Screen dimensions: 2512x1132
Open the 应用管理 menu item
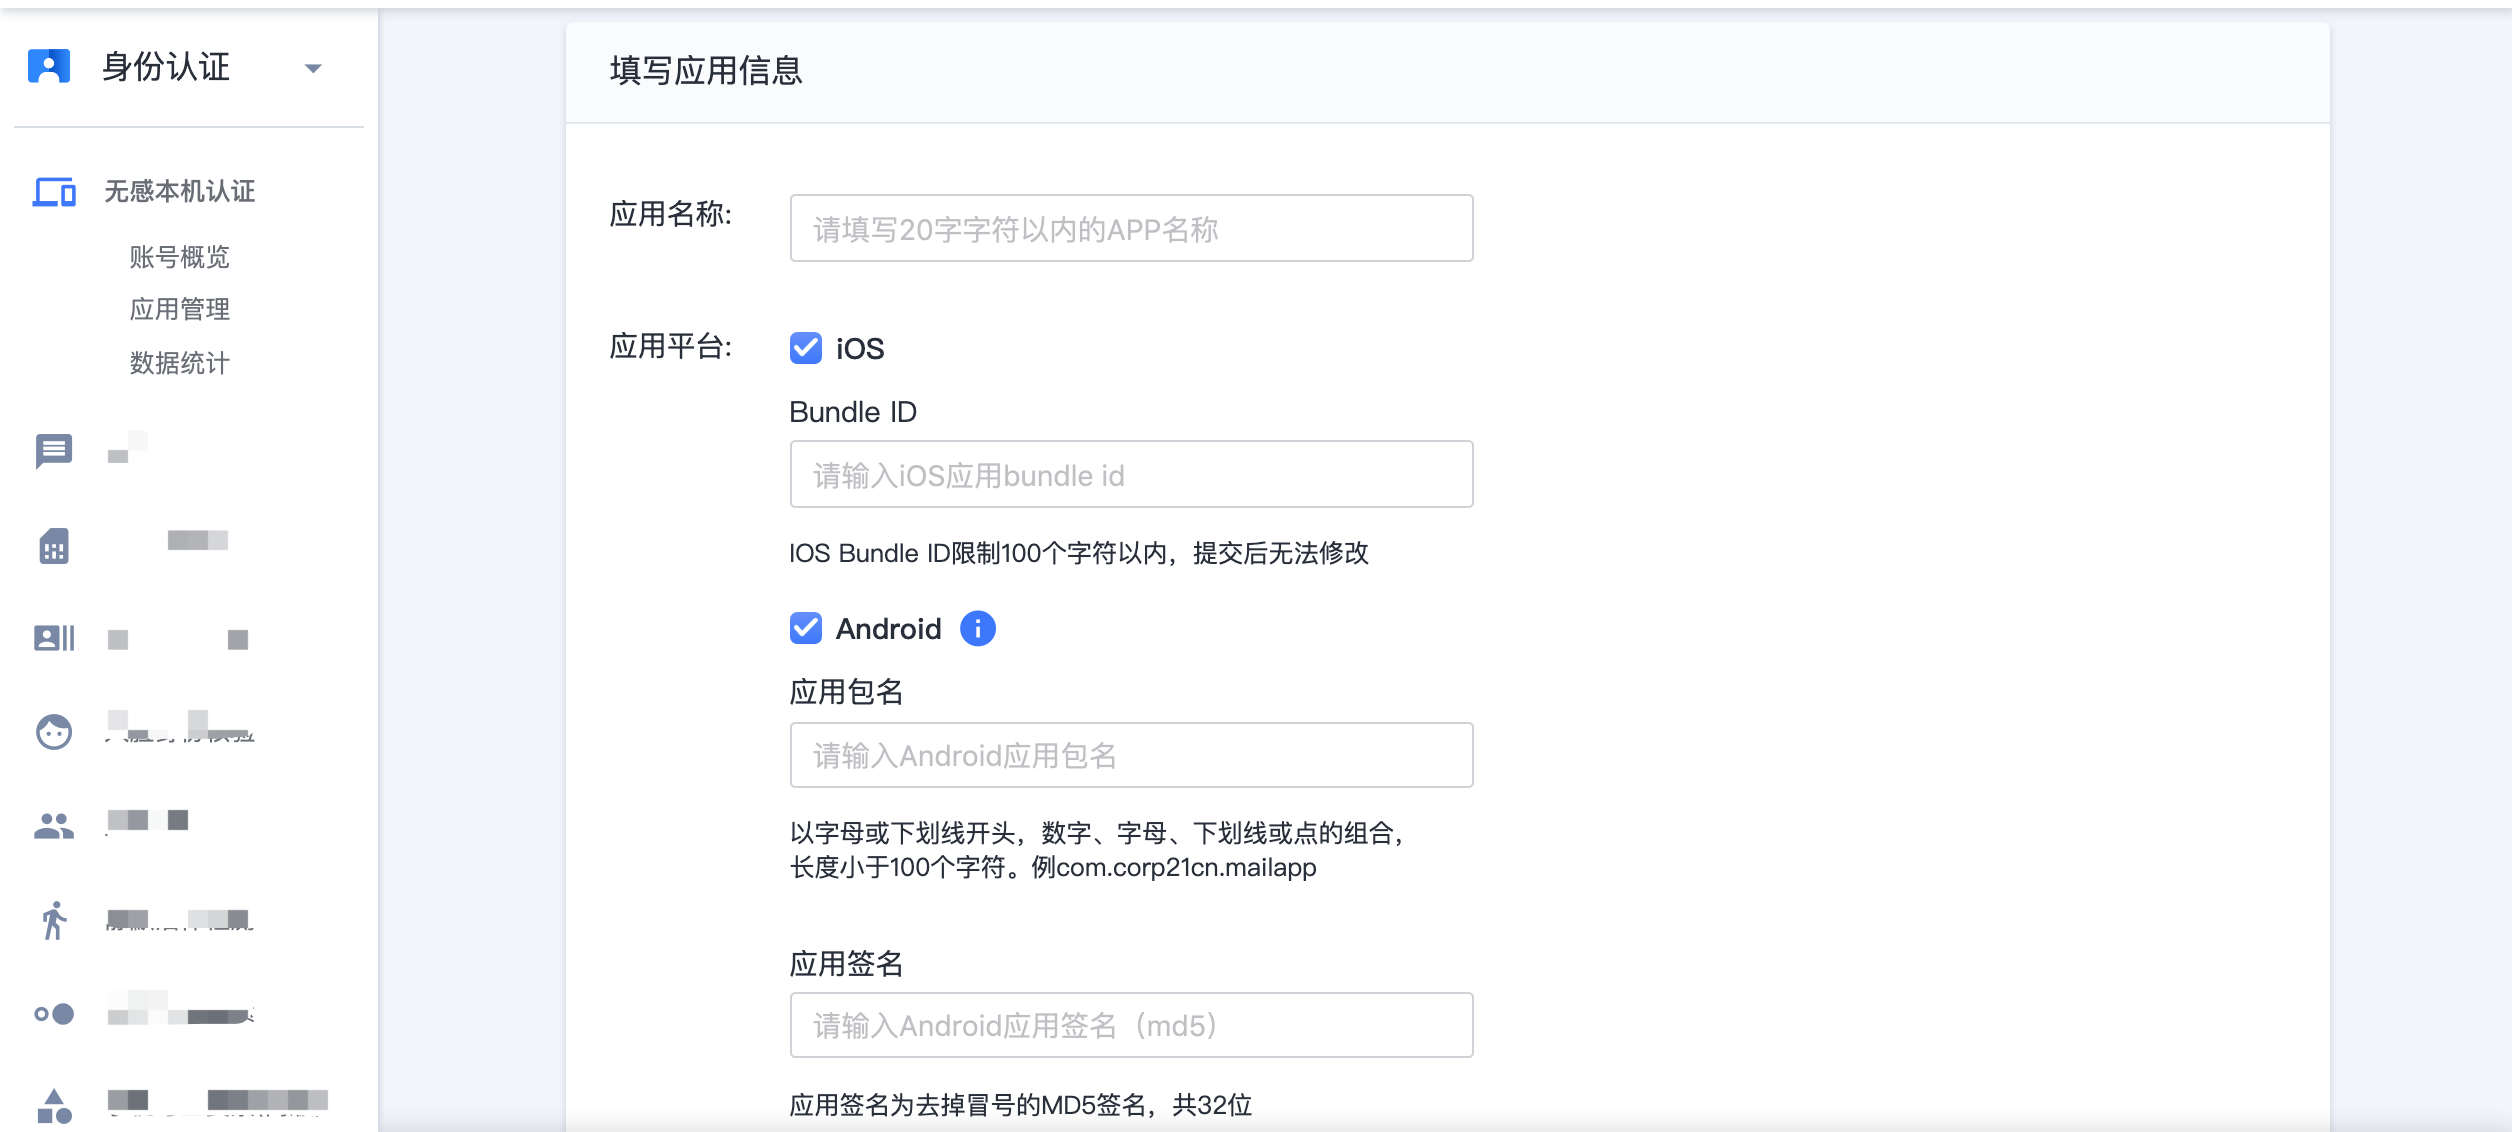180,309
